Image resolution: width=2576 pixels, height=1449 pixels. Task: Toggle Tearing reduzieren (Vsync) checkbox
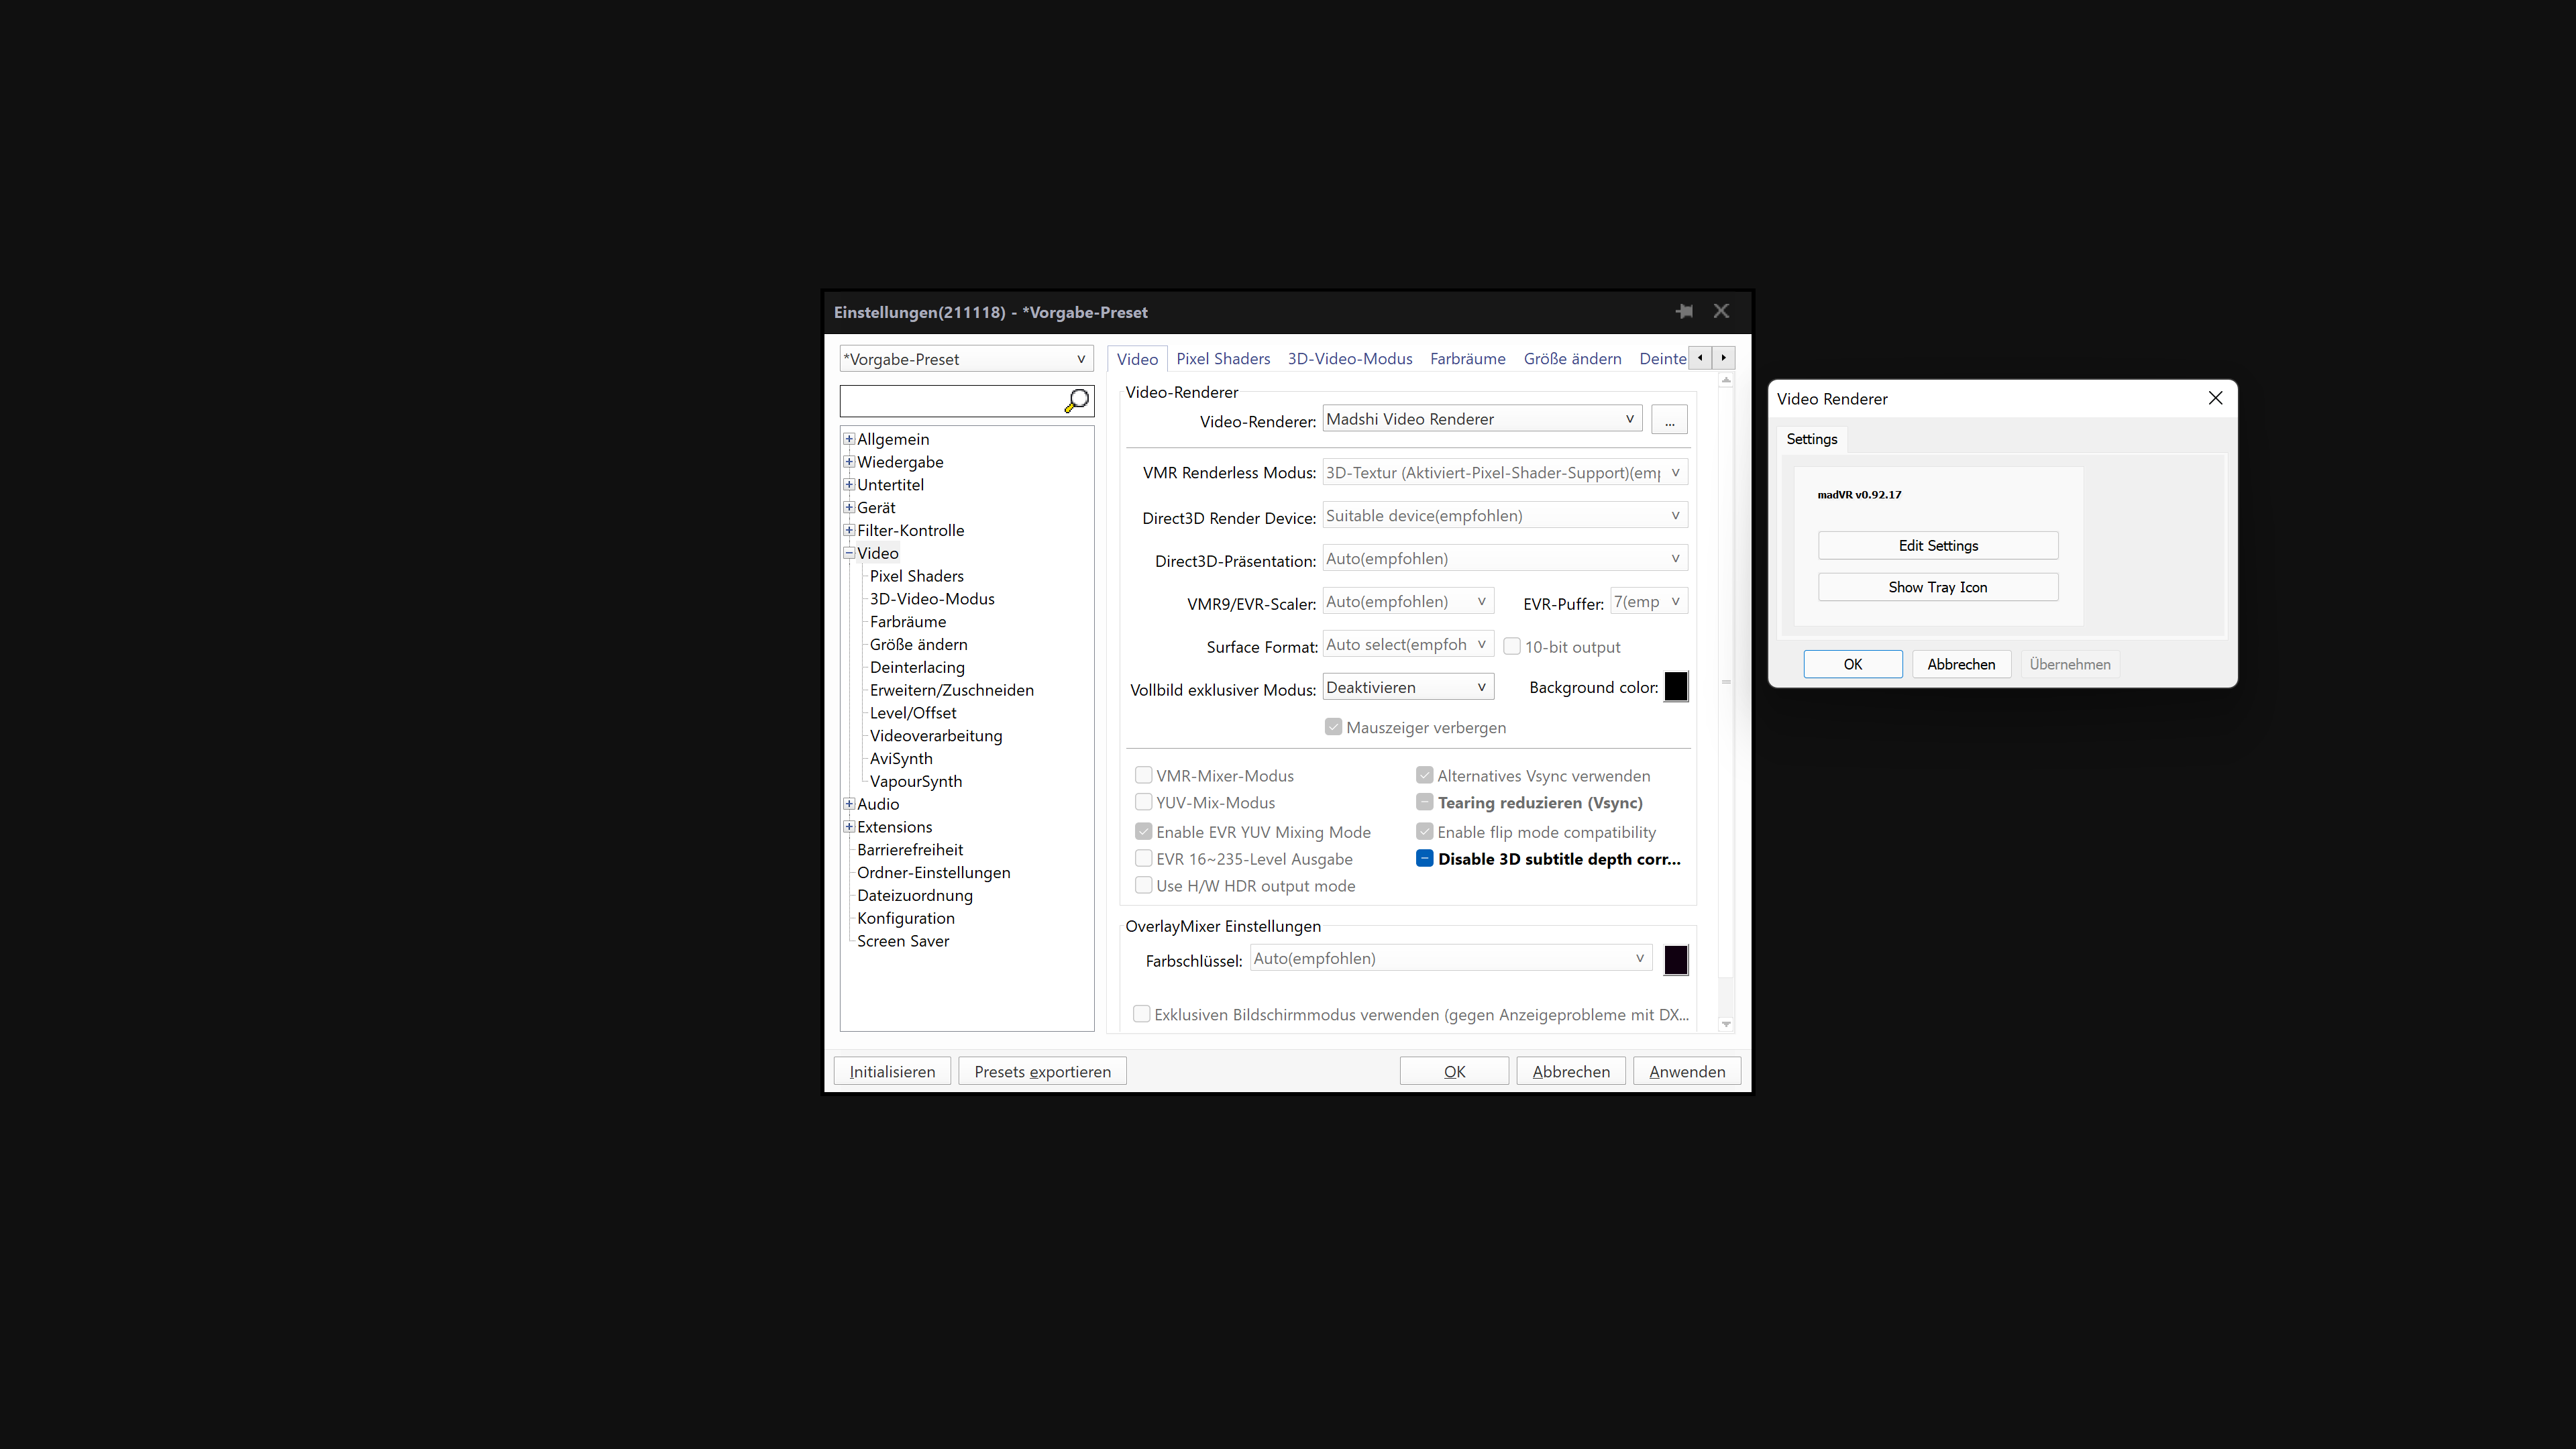[x=1425, y=803]
